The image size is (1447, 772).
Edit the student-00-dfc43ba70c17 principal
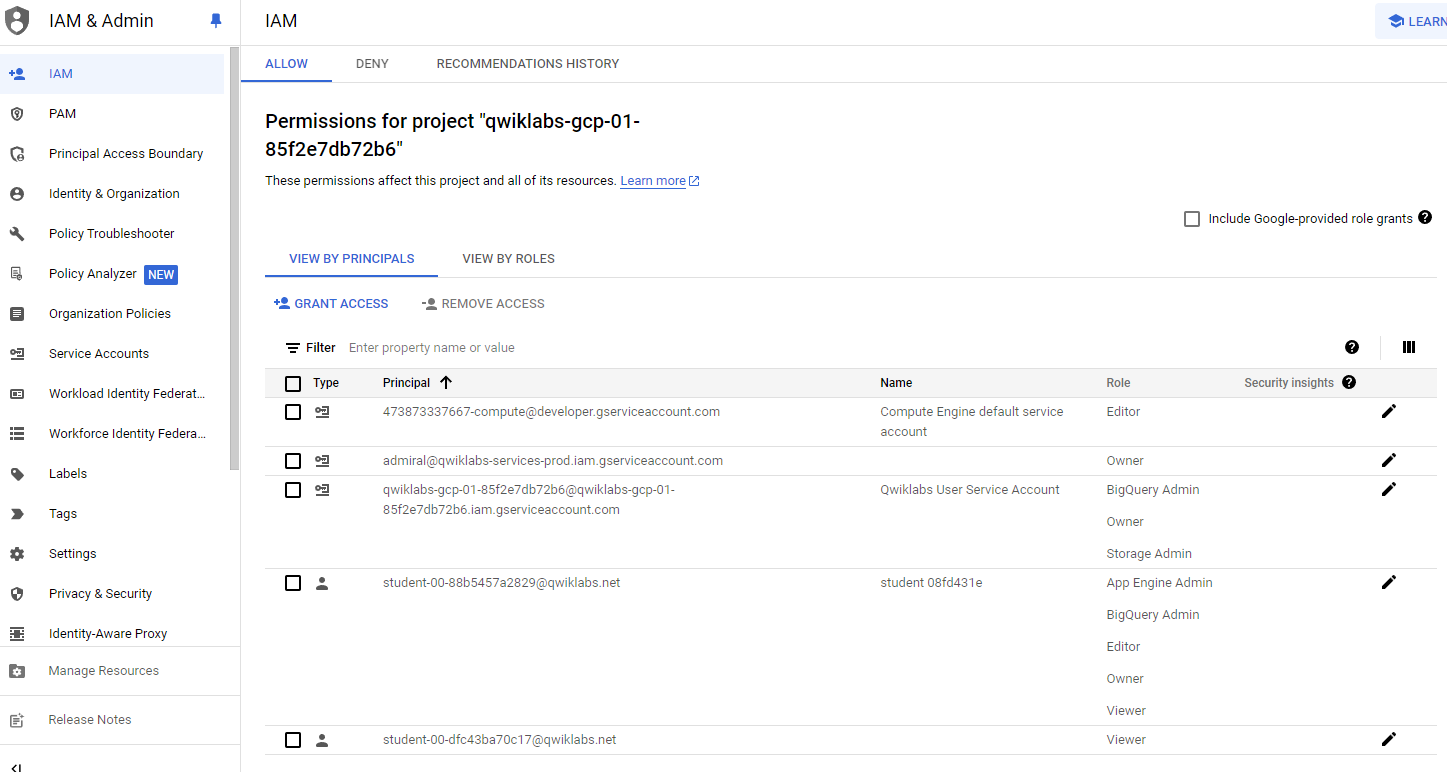pos(1388,739)
